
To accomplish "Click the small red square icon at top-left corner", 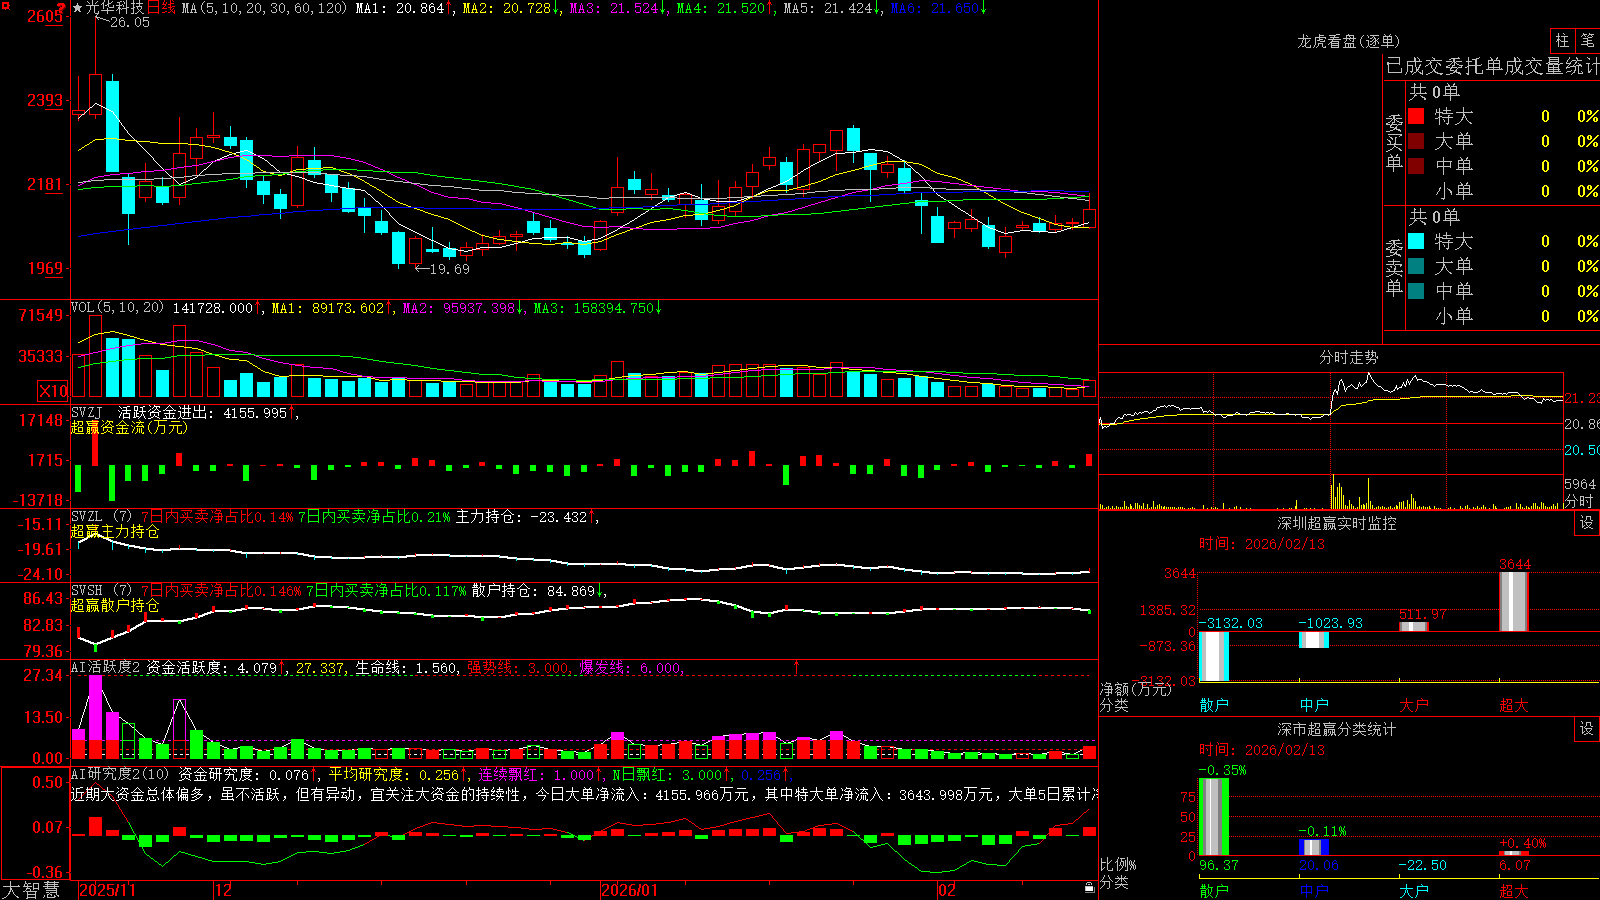I will coord(3,5).
